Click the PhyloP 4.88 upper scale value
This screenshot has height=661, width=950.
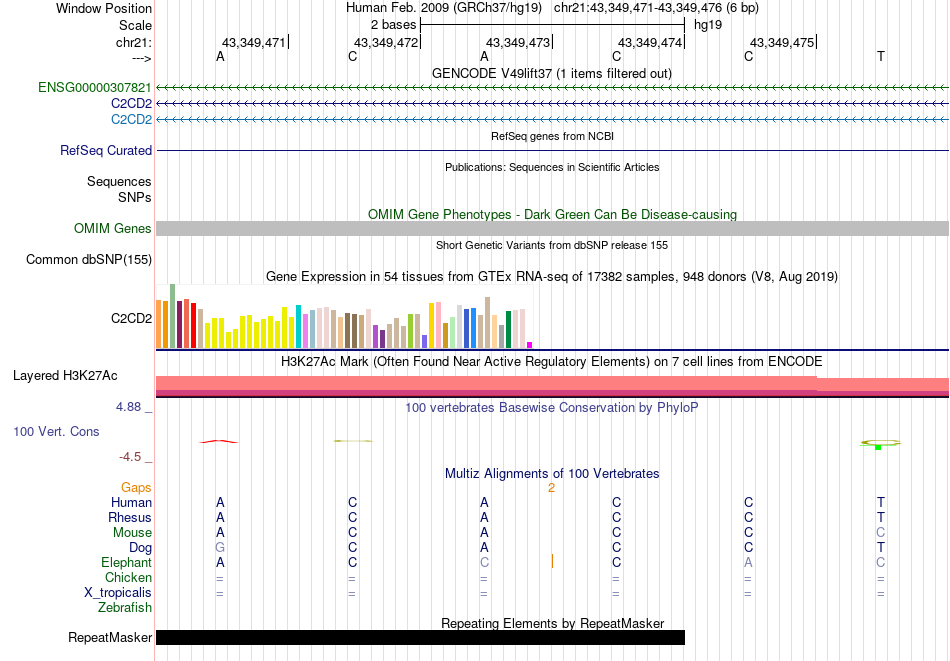128,407
